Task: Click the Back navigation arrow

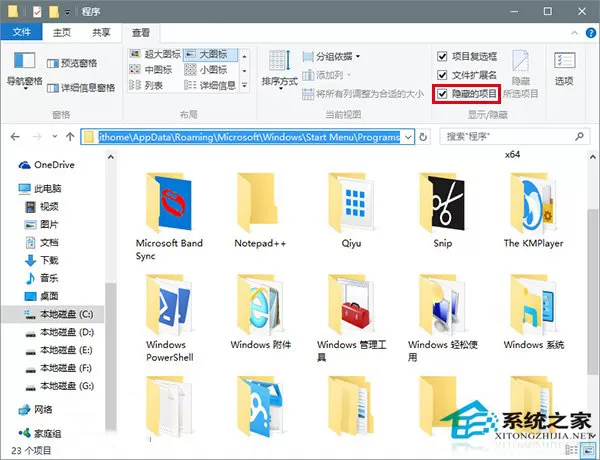Action: click(x=15, y=137)
